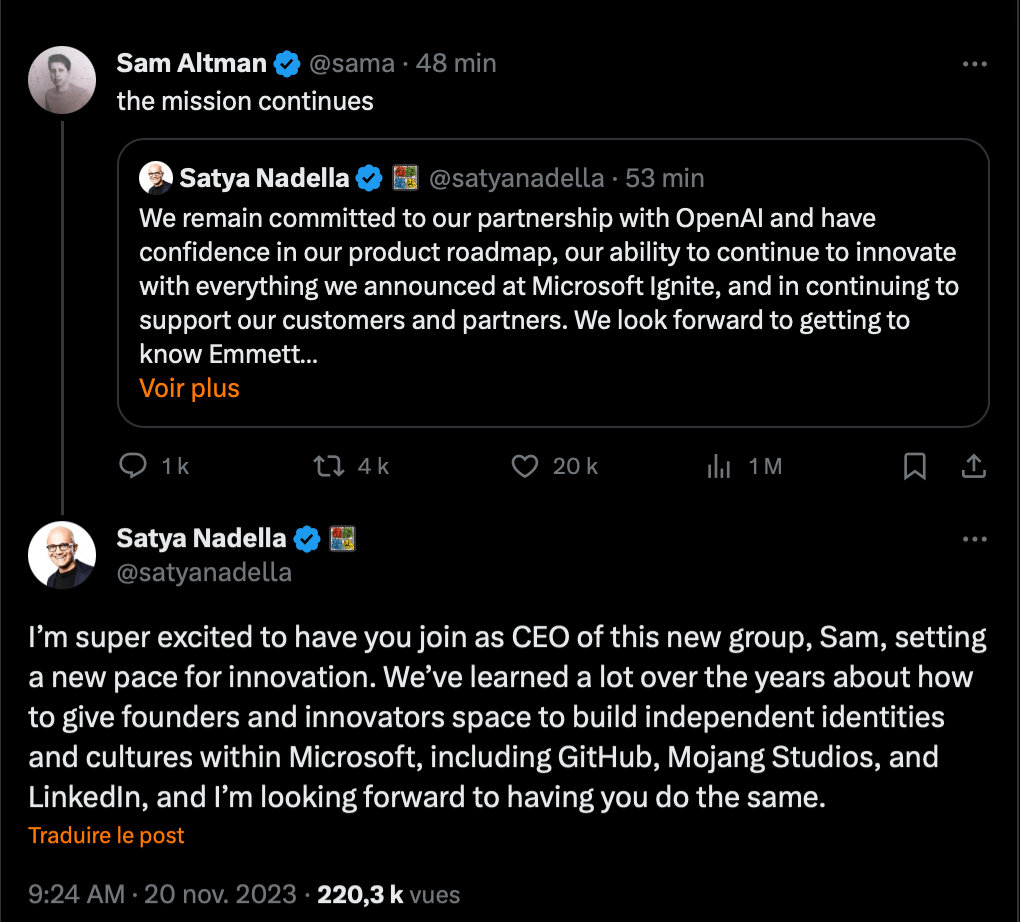Image resolution: width=1020 pixels, height=922 pixels.
Task: Click Satya Nadella's name in the reply
Action: 200,538
